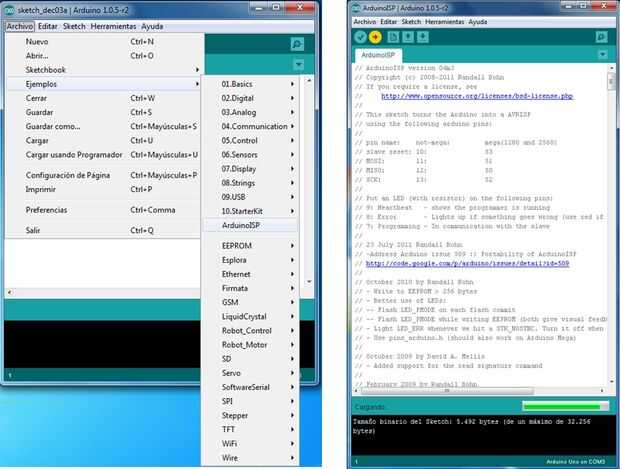
Task: Choose Cargar menu entry
Action: point(104,141)
